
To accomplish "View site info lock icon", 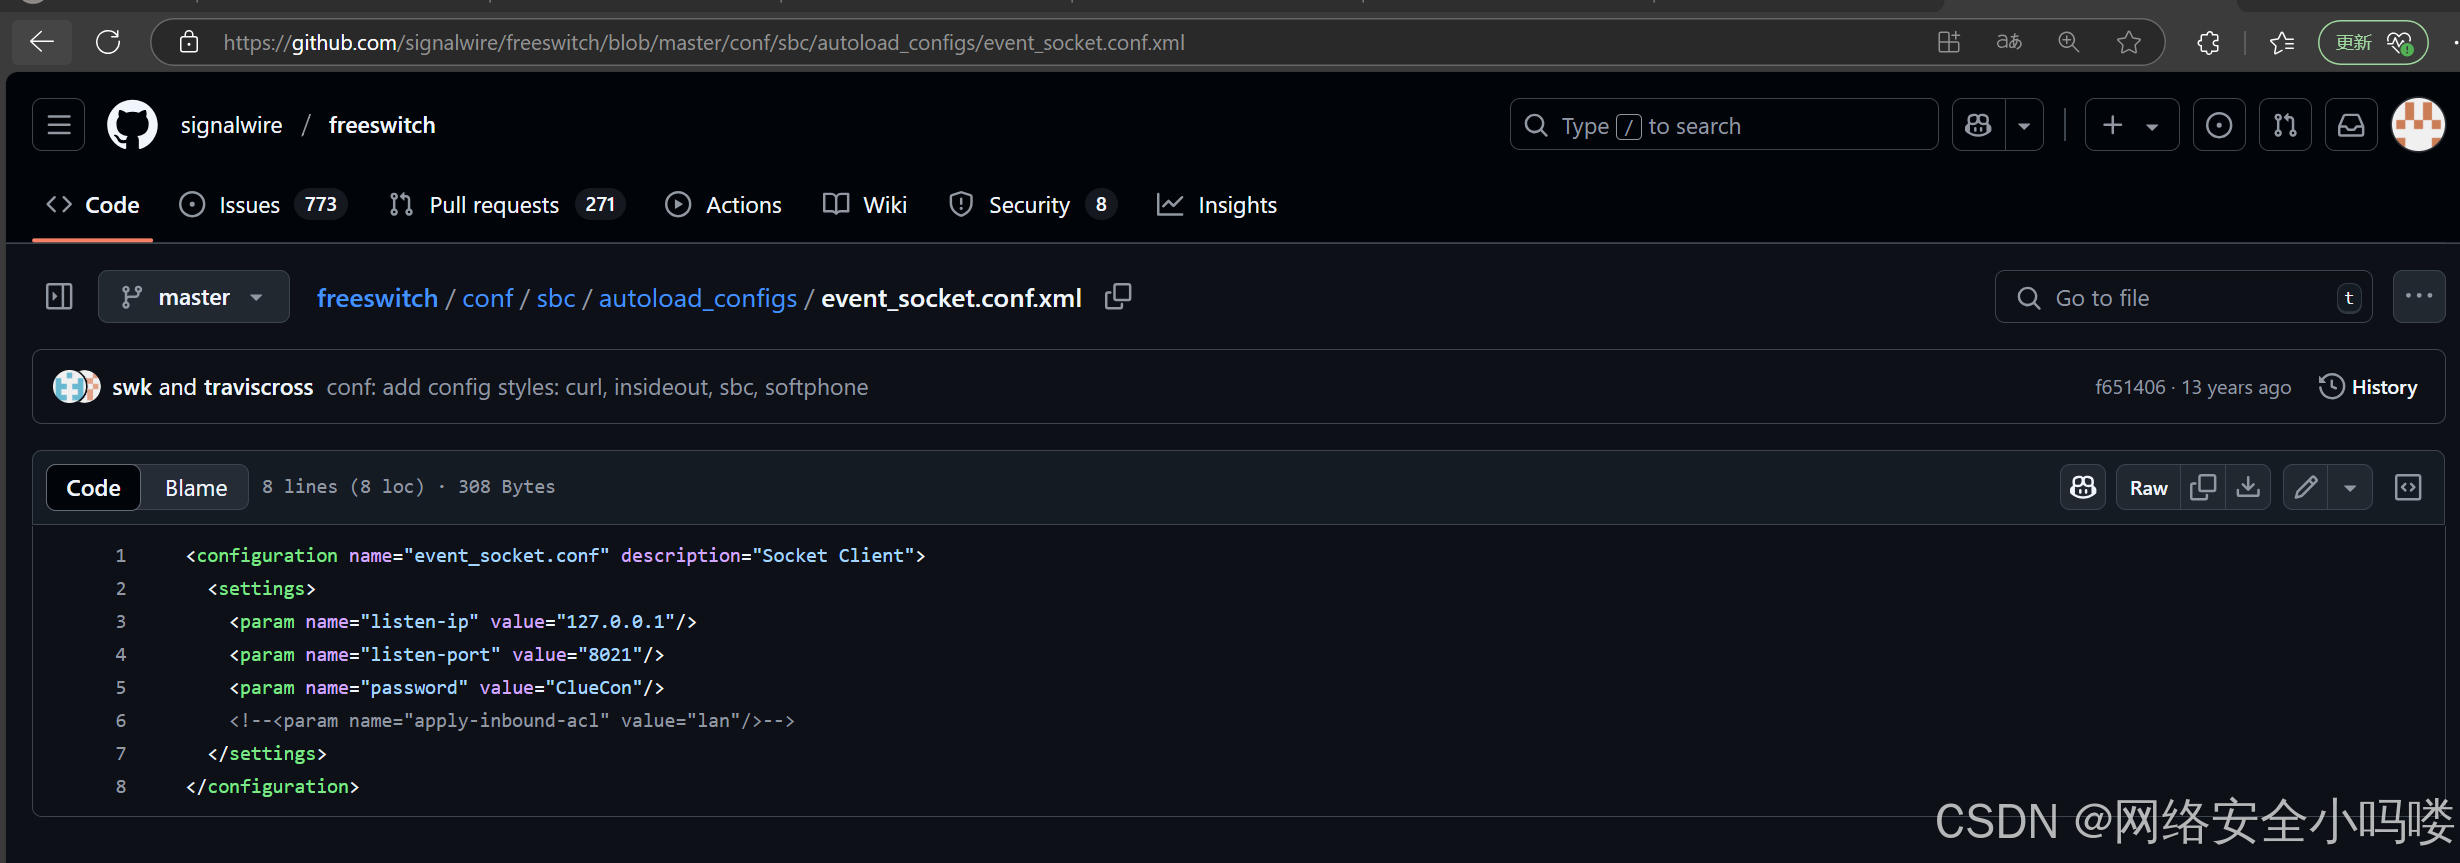I will (188, 42).
